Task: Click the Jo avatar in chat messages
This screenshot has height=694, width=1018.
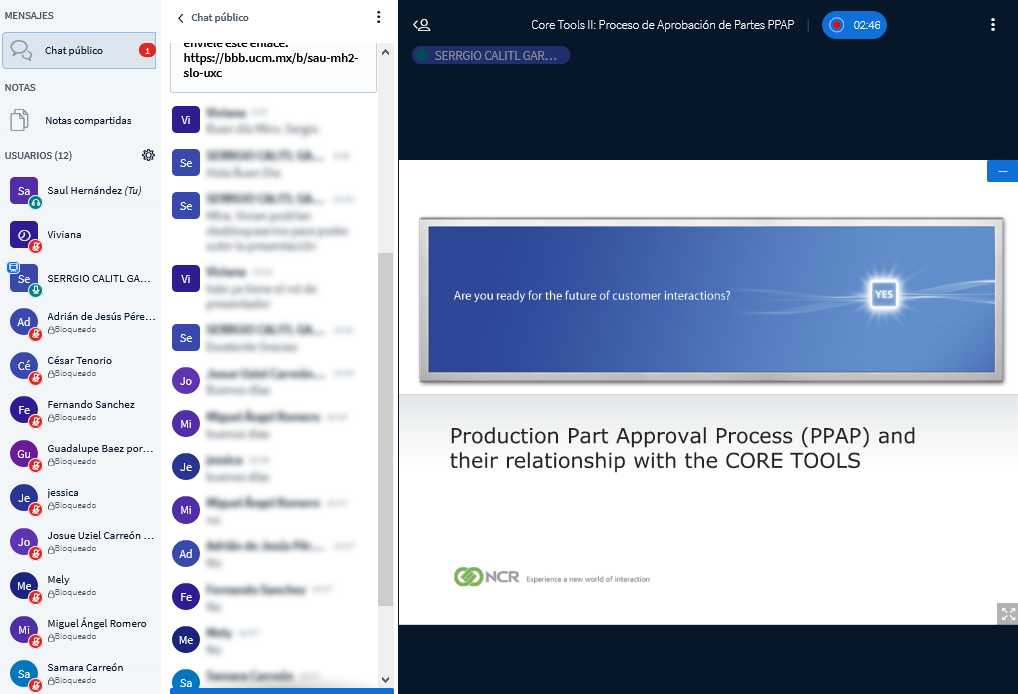Action: (x=186, y=381)
